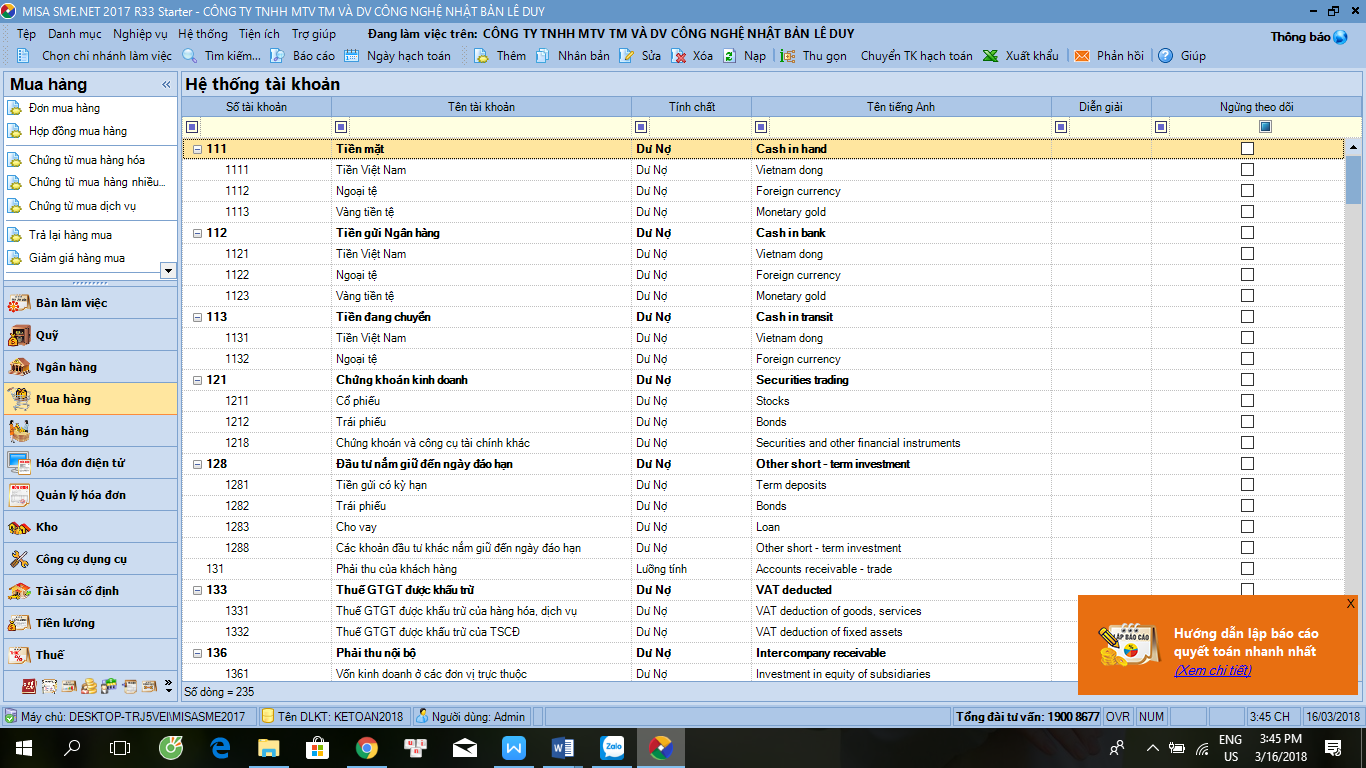1366x768 pixels.
Task: Toggle checkbox on the 131 account row
Action: (x=1247, y=569)
